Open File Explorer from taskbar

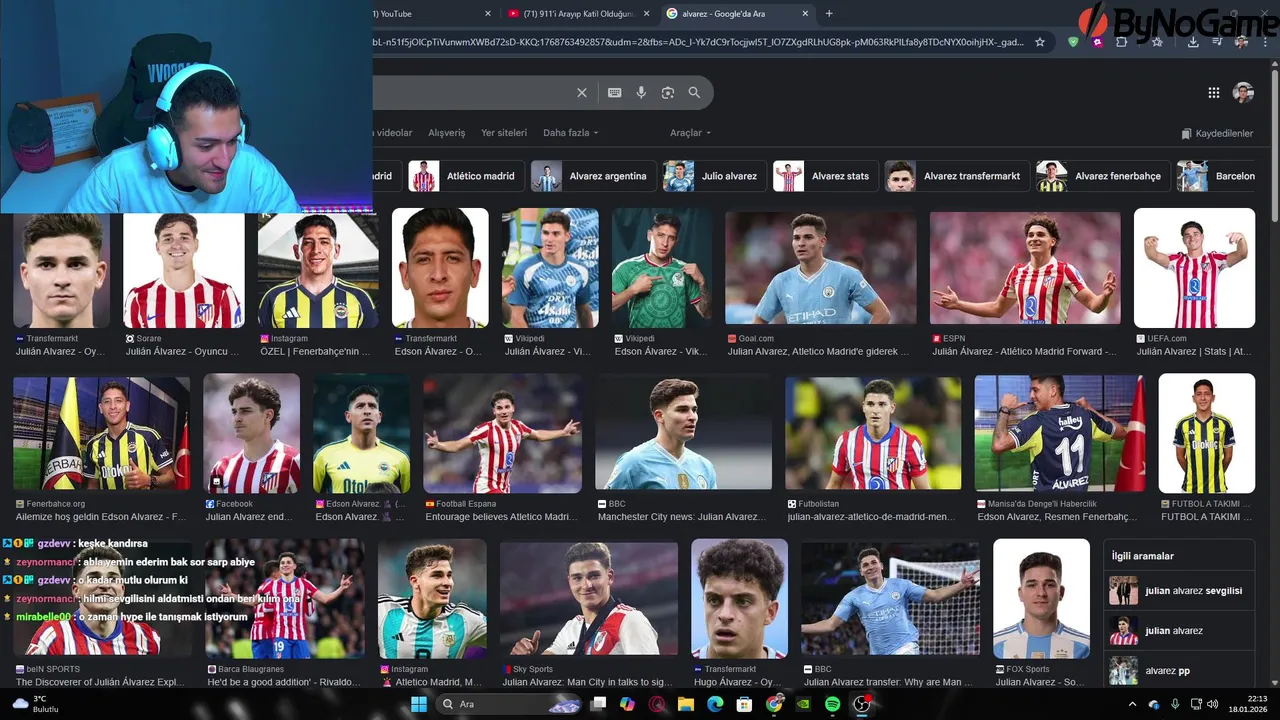point(686,704)
